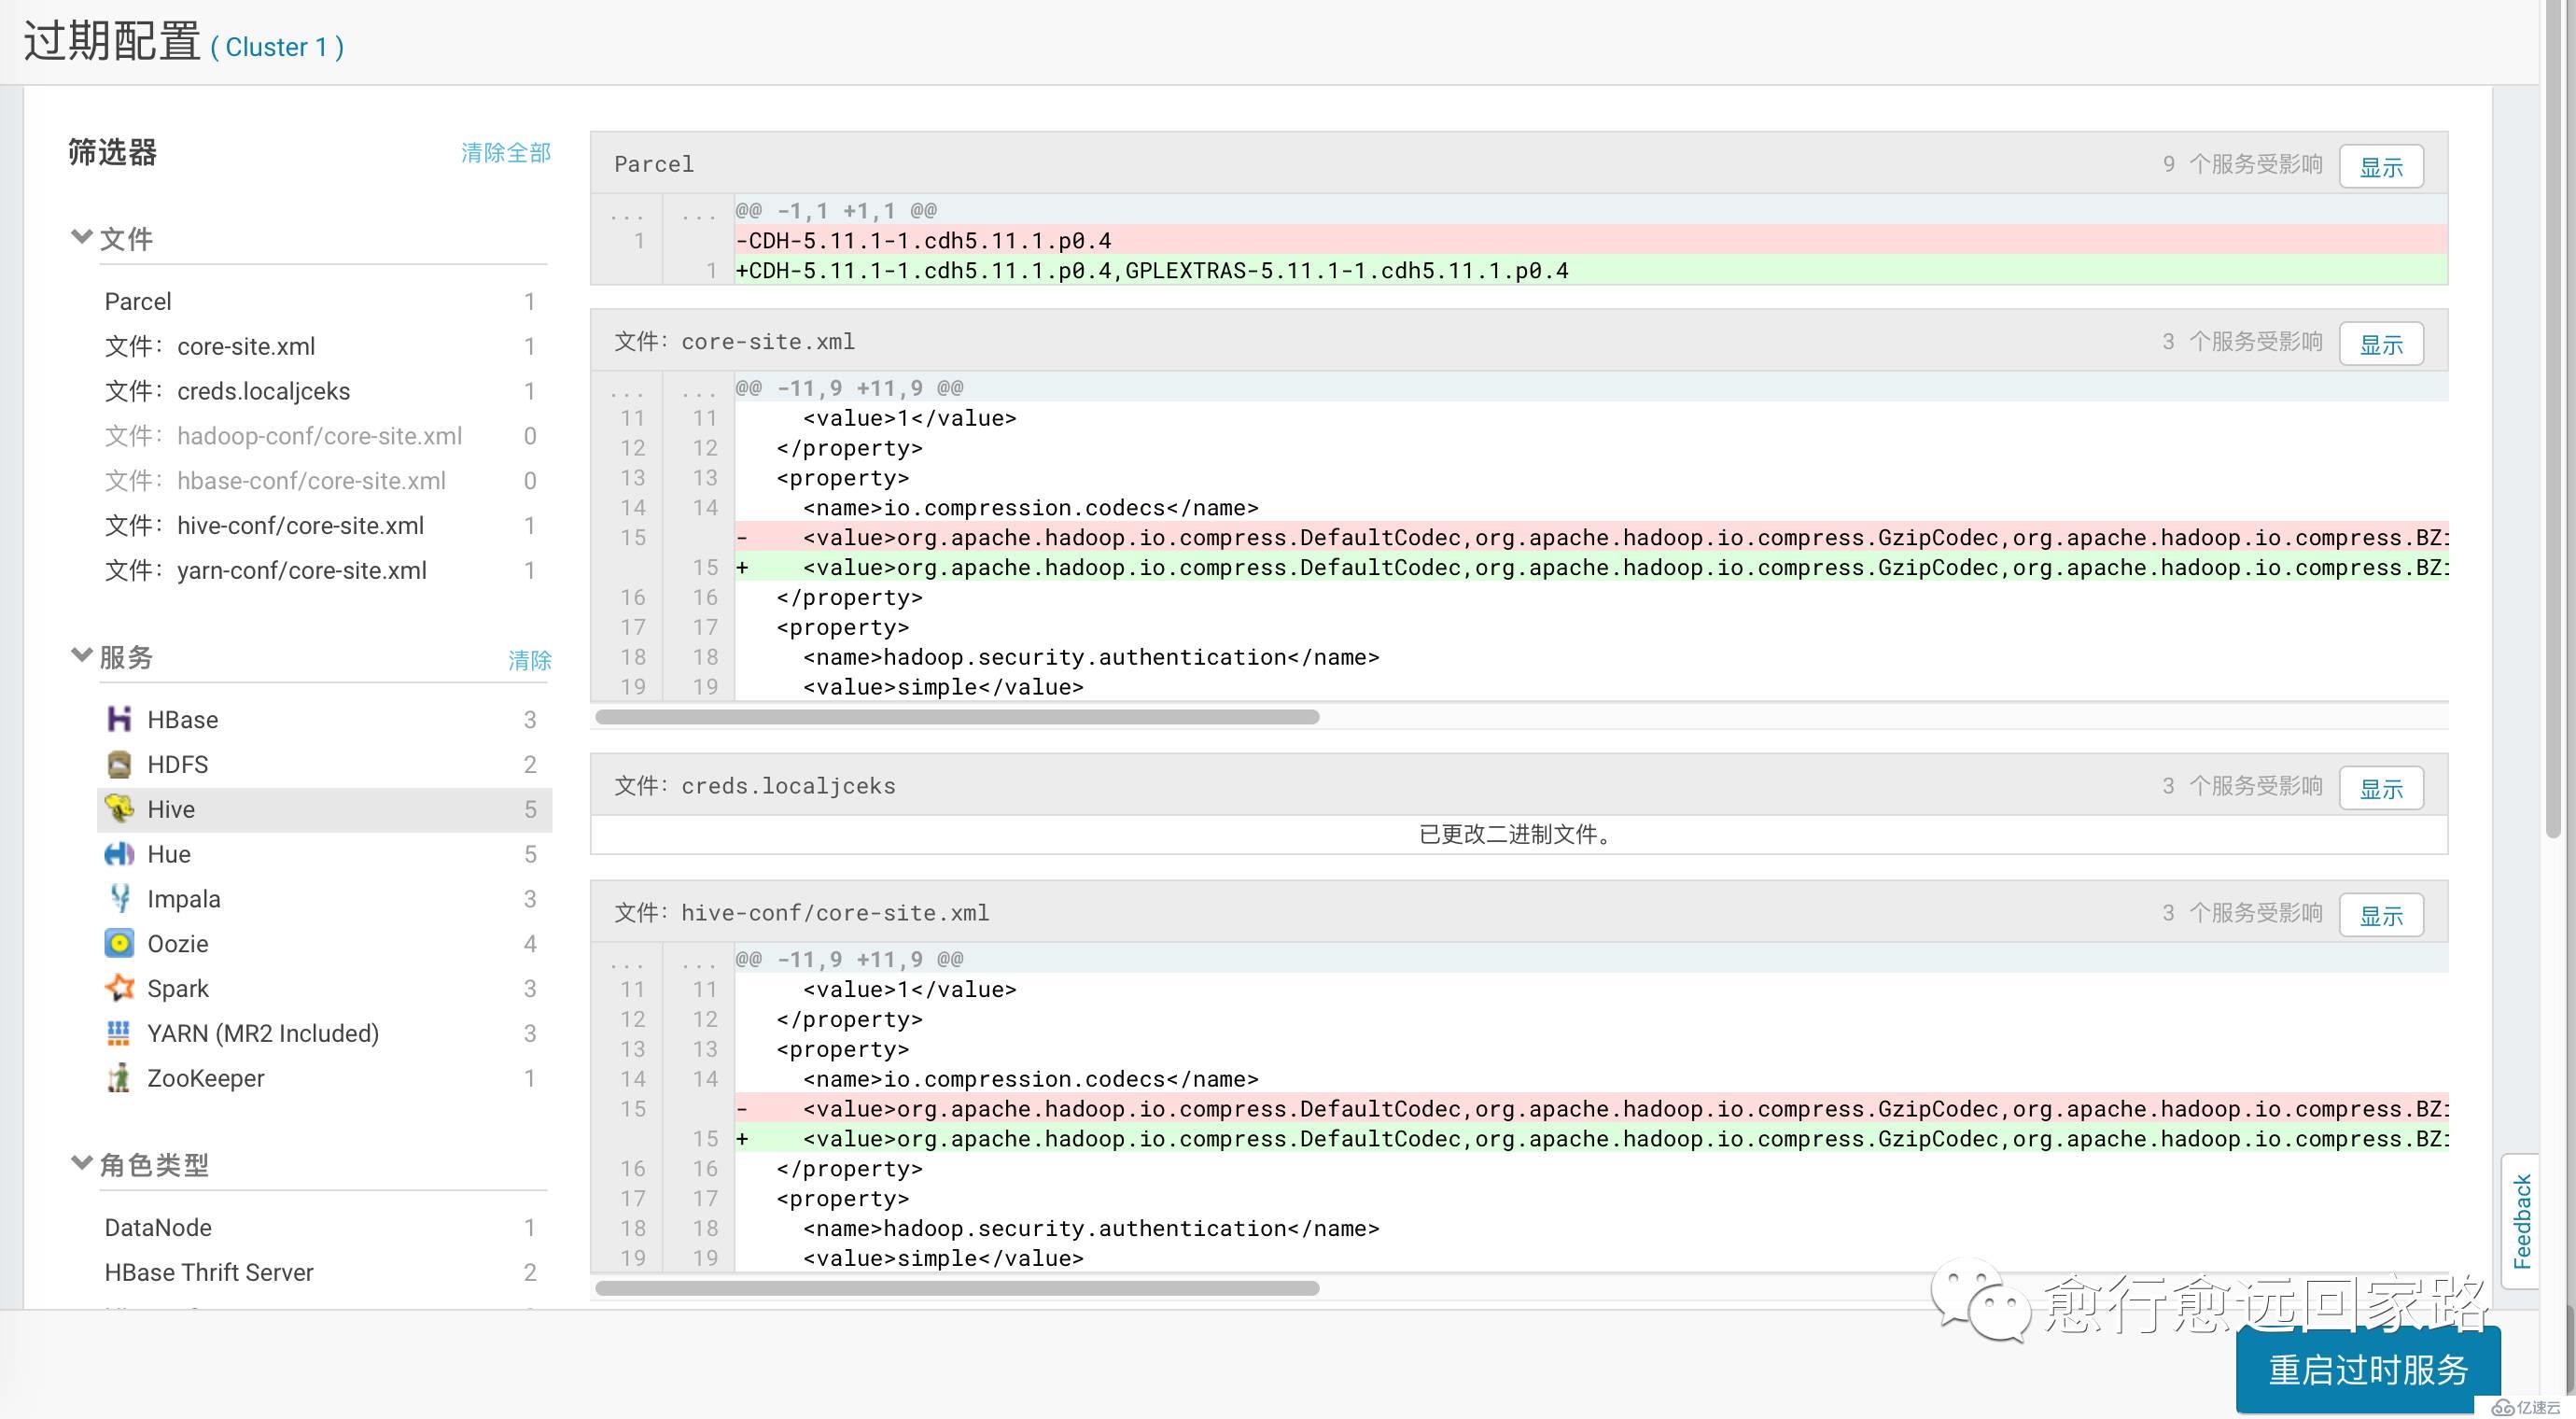Click 清除全部 to clear filters
This screenshot has height=1419, width=2576.
pyautogui.click(x=505, y=154)
